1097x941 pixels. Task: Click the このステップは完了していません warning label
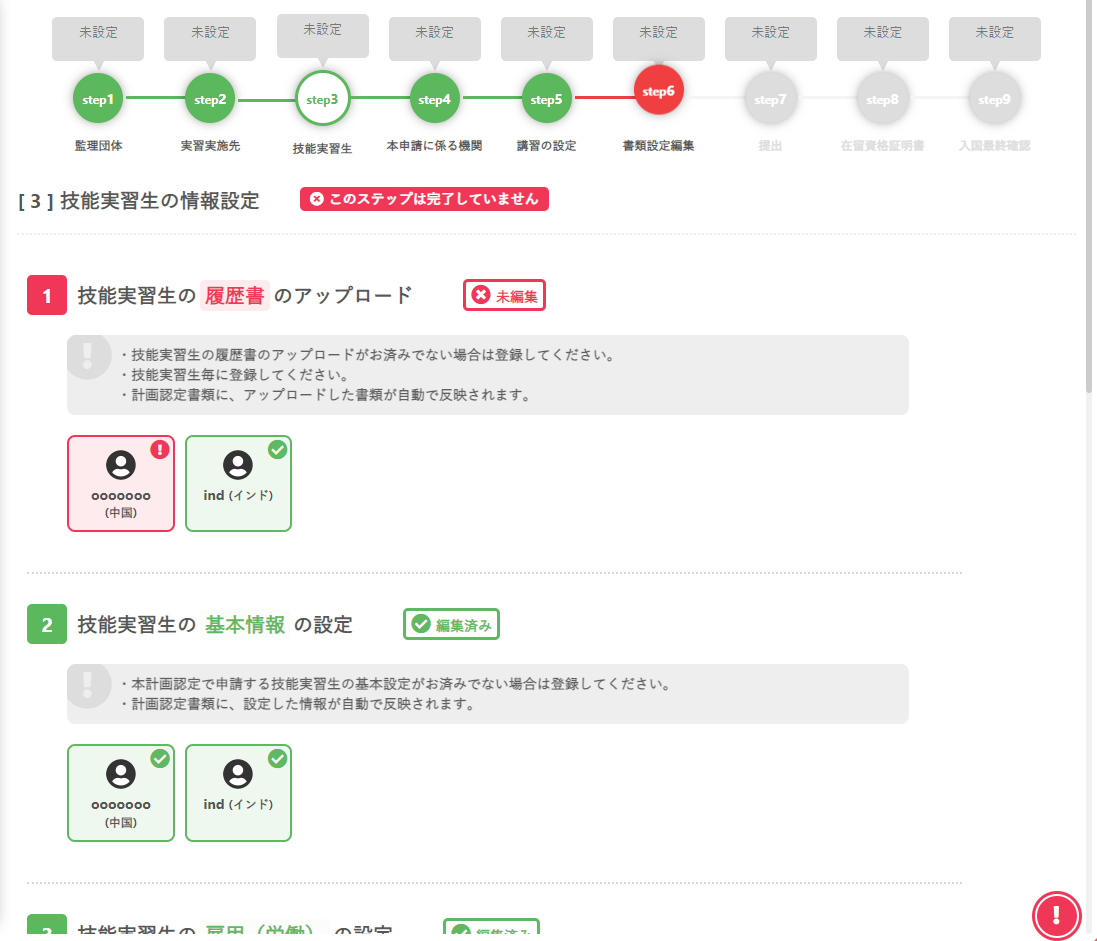(x=424, y=199)
